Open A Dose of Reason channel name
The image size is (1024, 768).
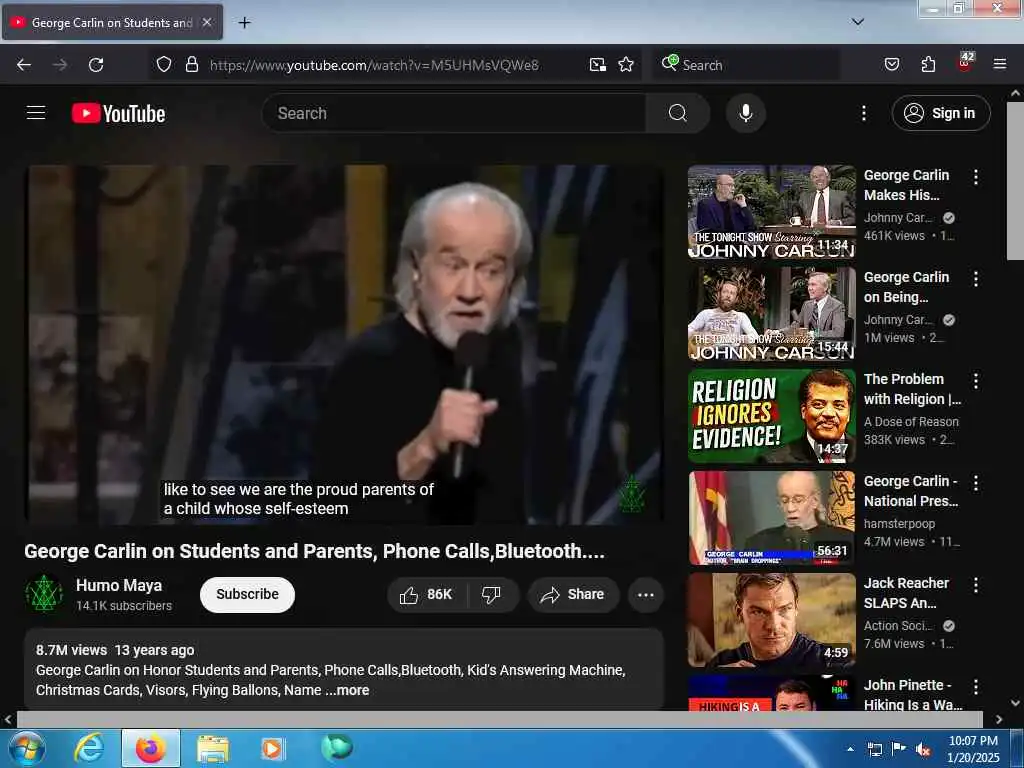(911, 422)
